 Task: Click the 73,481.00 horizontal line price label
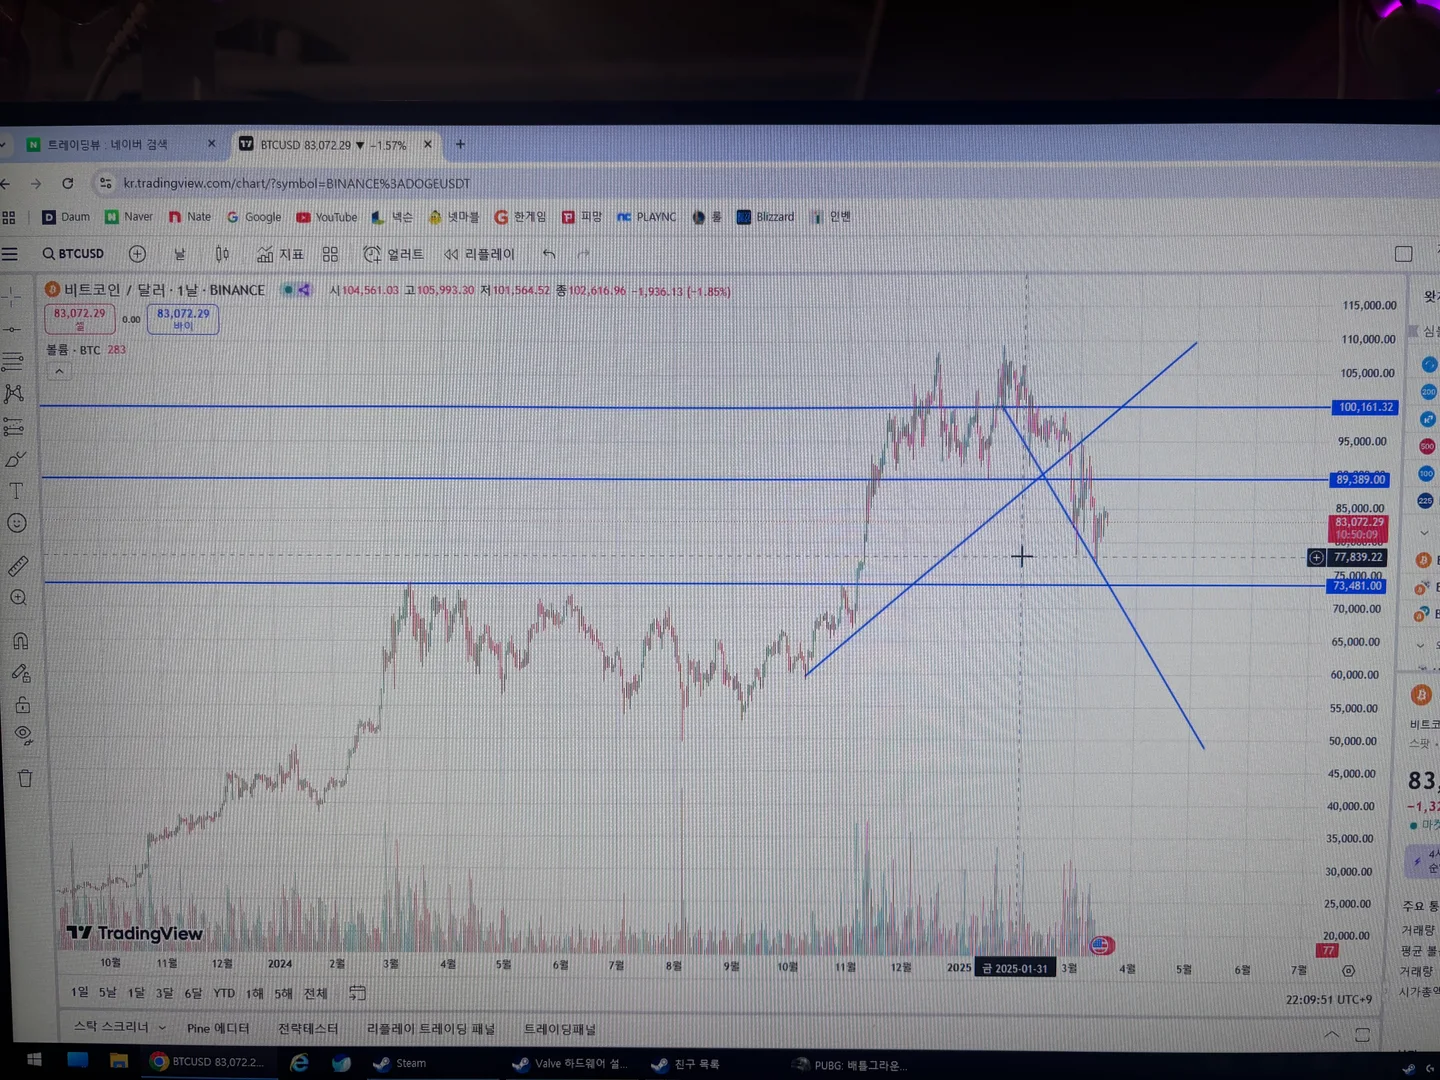1357,586
